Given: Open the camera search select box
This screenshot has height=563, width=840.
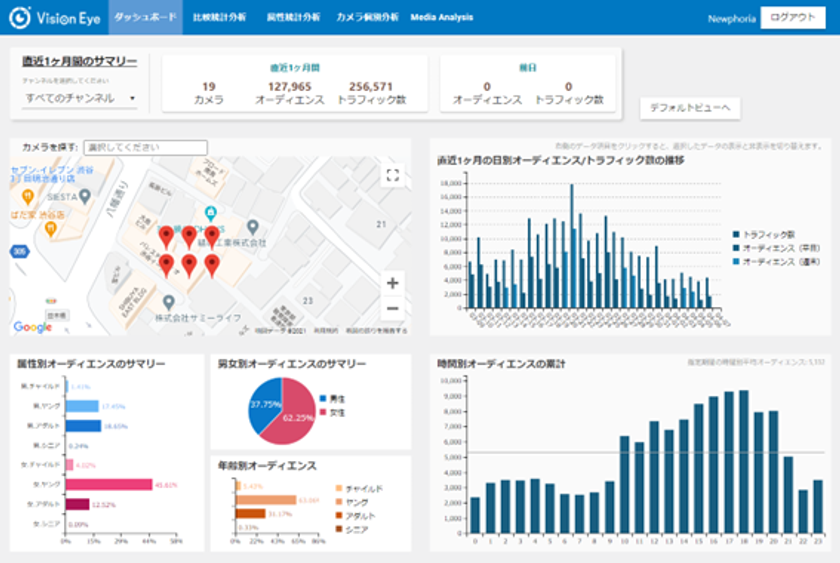Looking at the screenshot, I should (x=145, y=148).
